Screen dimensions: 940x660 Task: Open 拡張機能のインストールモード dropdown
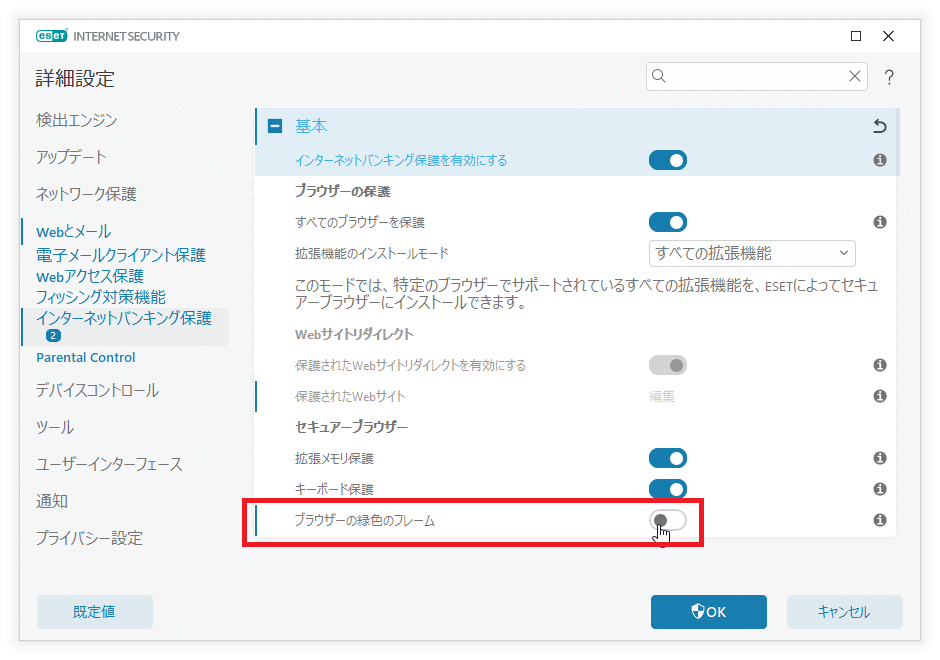(x=752, y=253)
